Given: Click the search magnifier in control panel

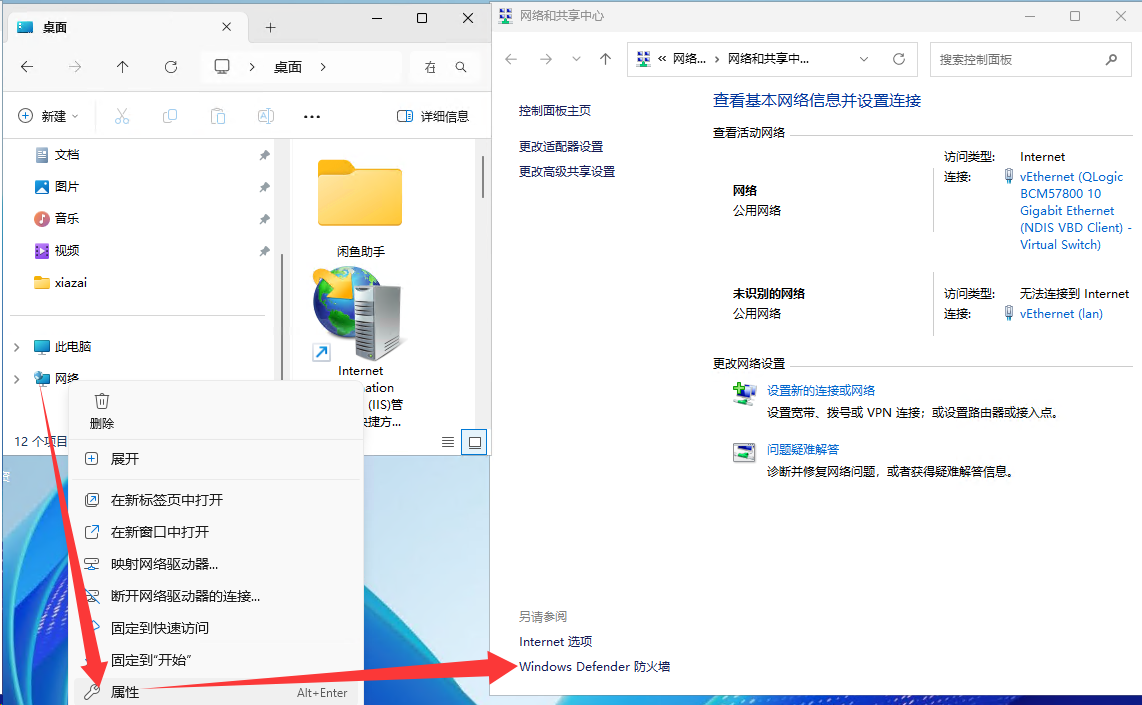Looking at the screenshot, I should click(1111, 59).
